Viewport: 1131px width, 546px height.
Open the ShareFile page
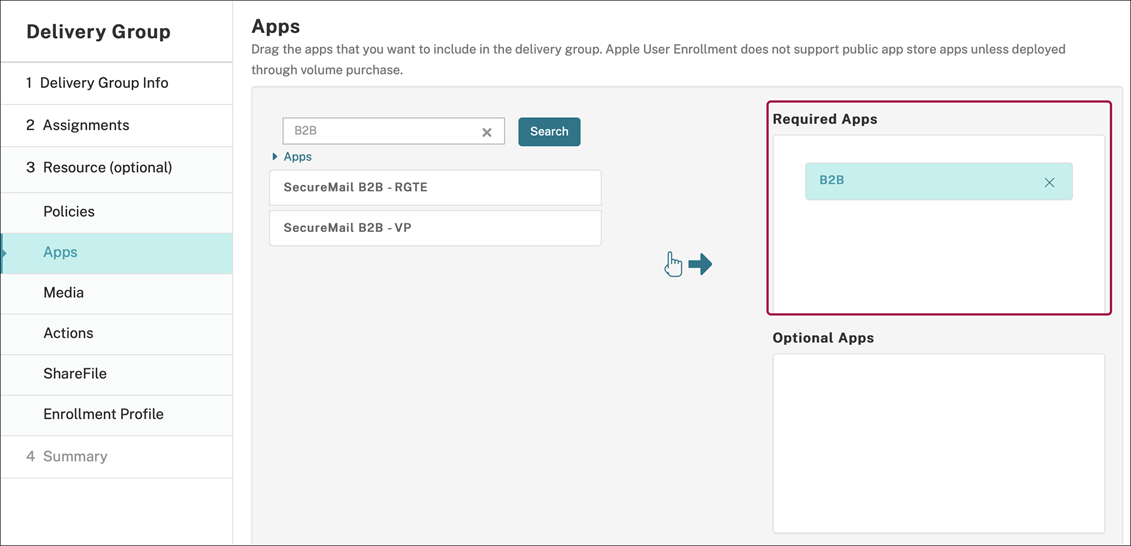click(x=75, y=374)
